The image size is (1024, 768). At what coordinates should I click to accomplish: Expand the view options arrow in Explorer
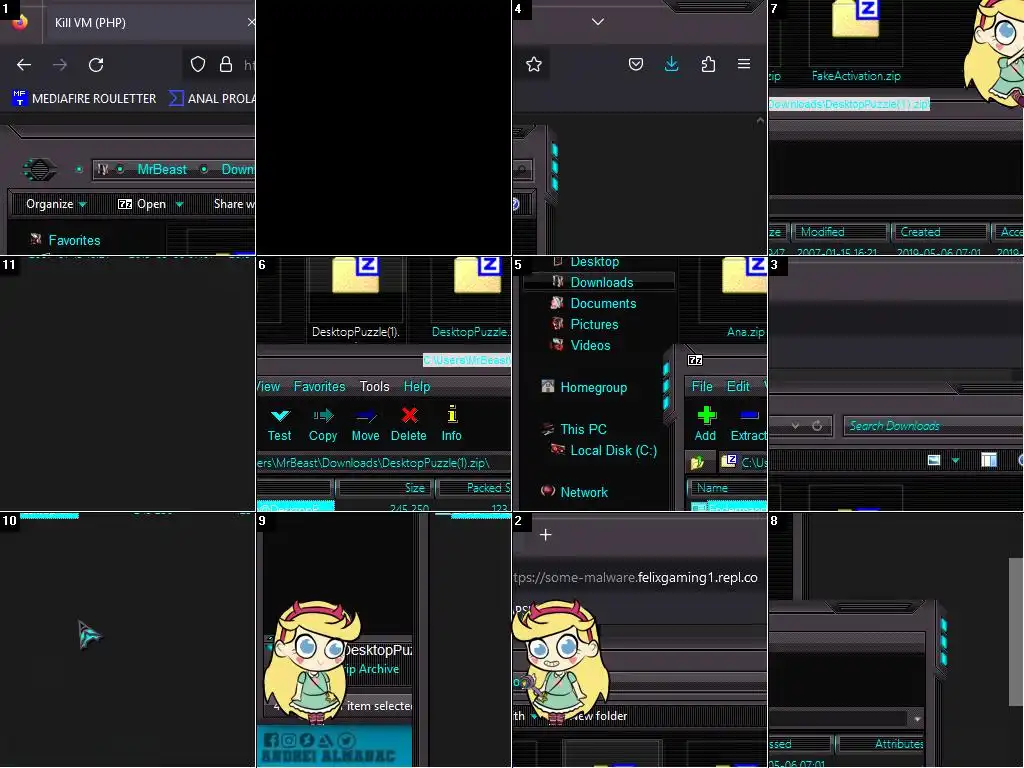point(955,460)
